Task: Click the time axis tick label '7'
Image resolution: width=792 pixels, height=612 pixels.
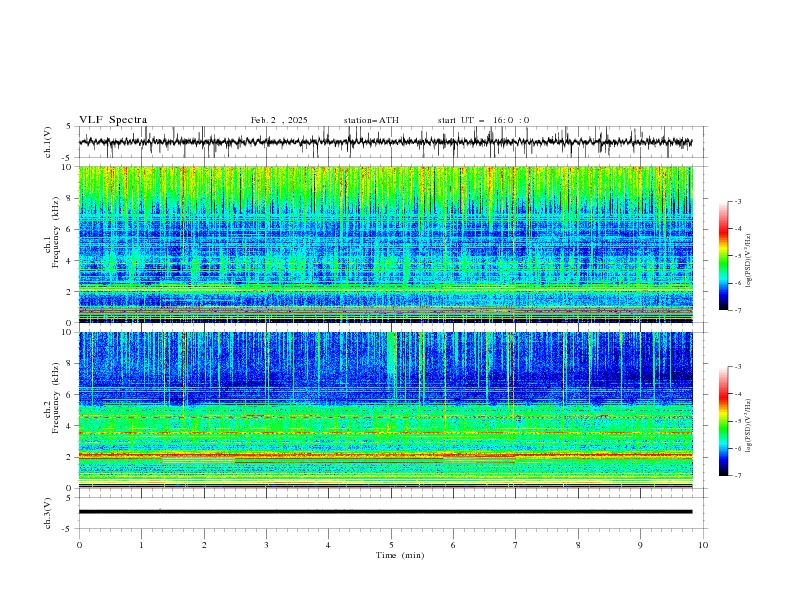Action: pos(516,545)
